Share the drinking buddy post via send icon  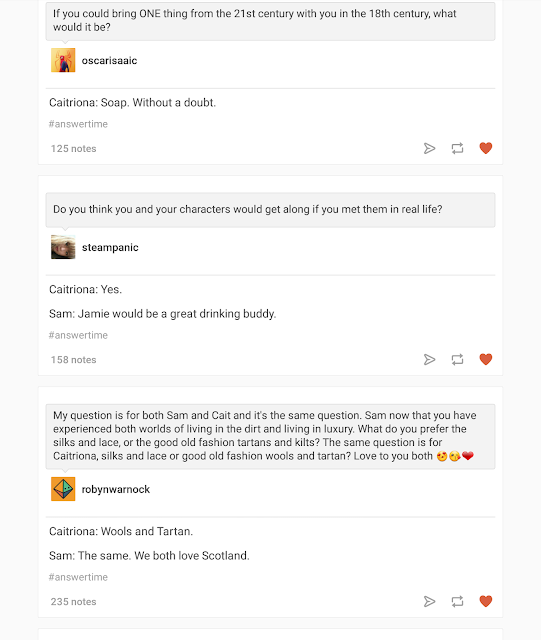(x=429, y=359)
